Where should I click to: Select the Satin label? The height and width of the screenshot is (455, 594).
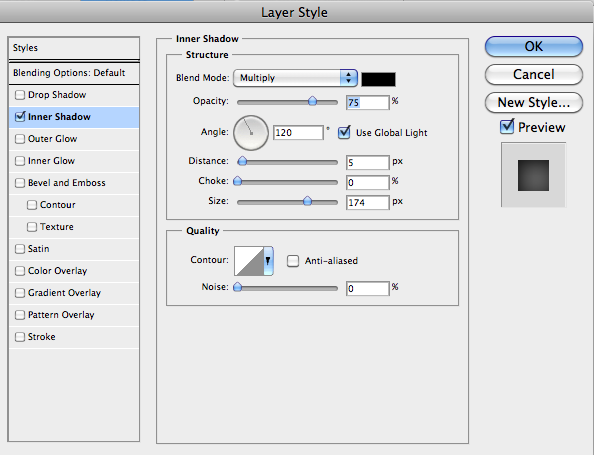tap(39, 249)
